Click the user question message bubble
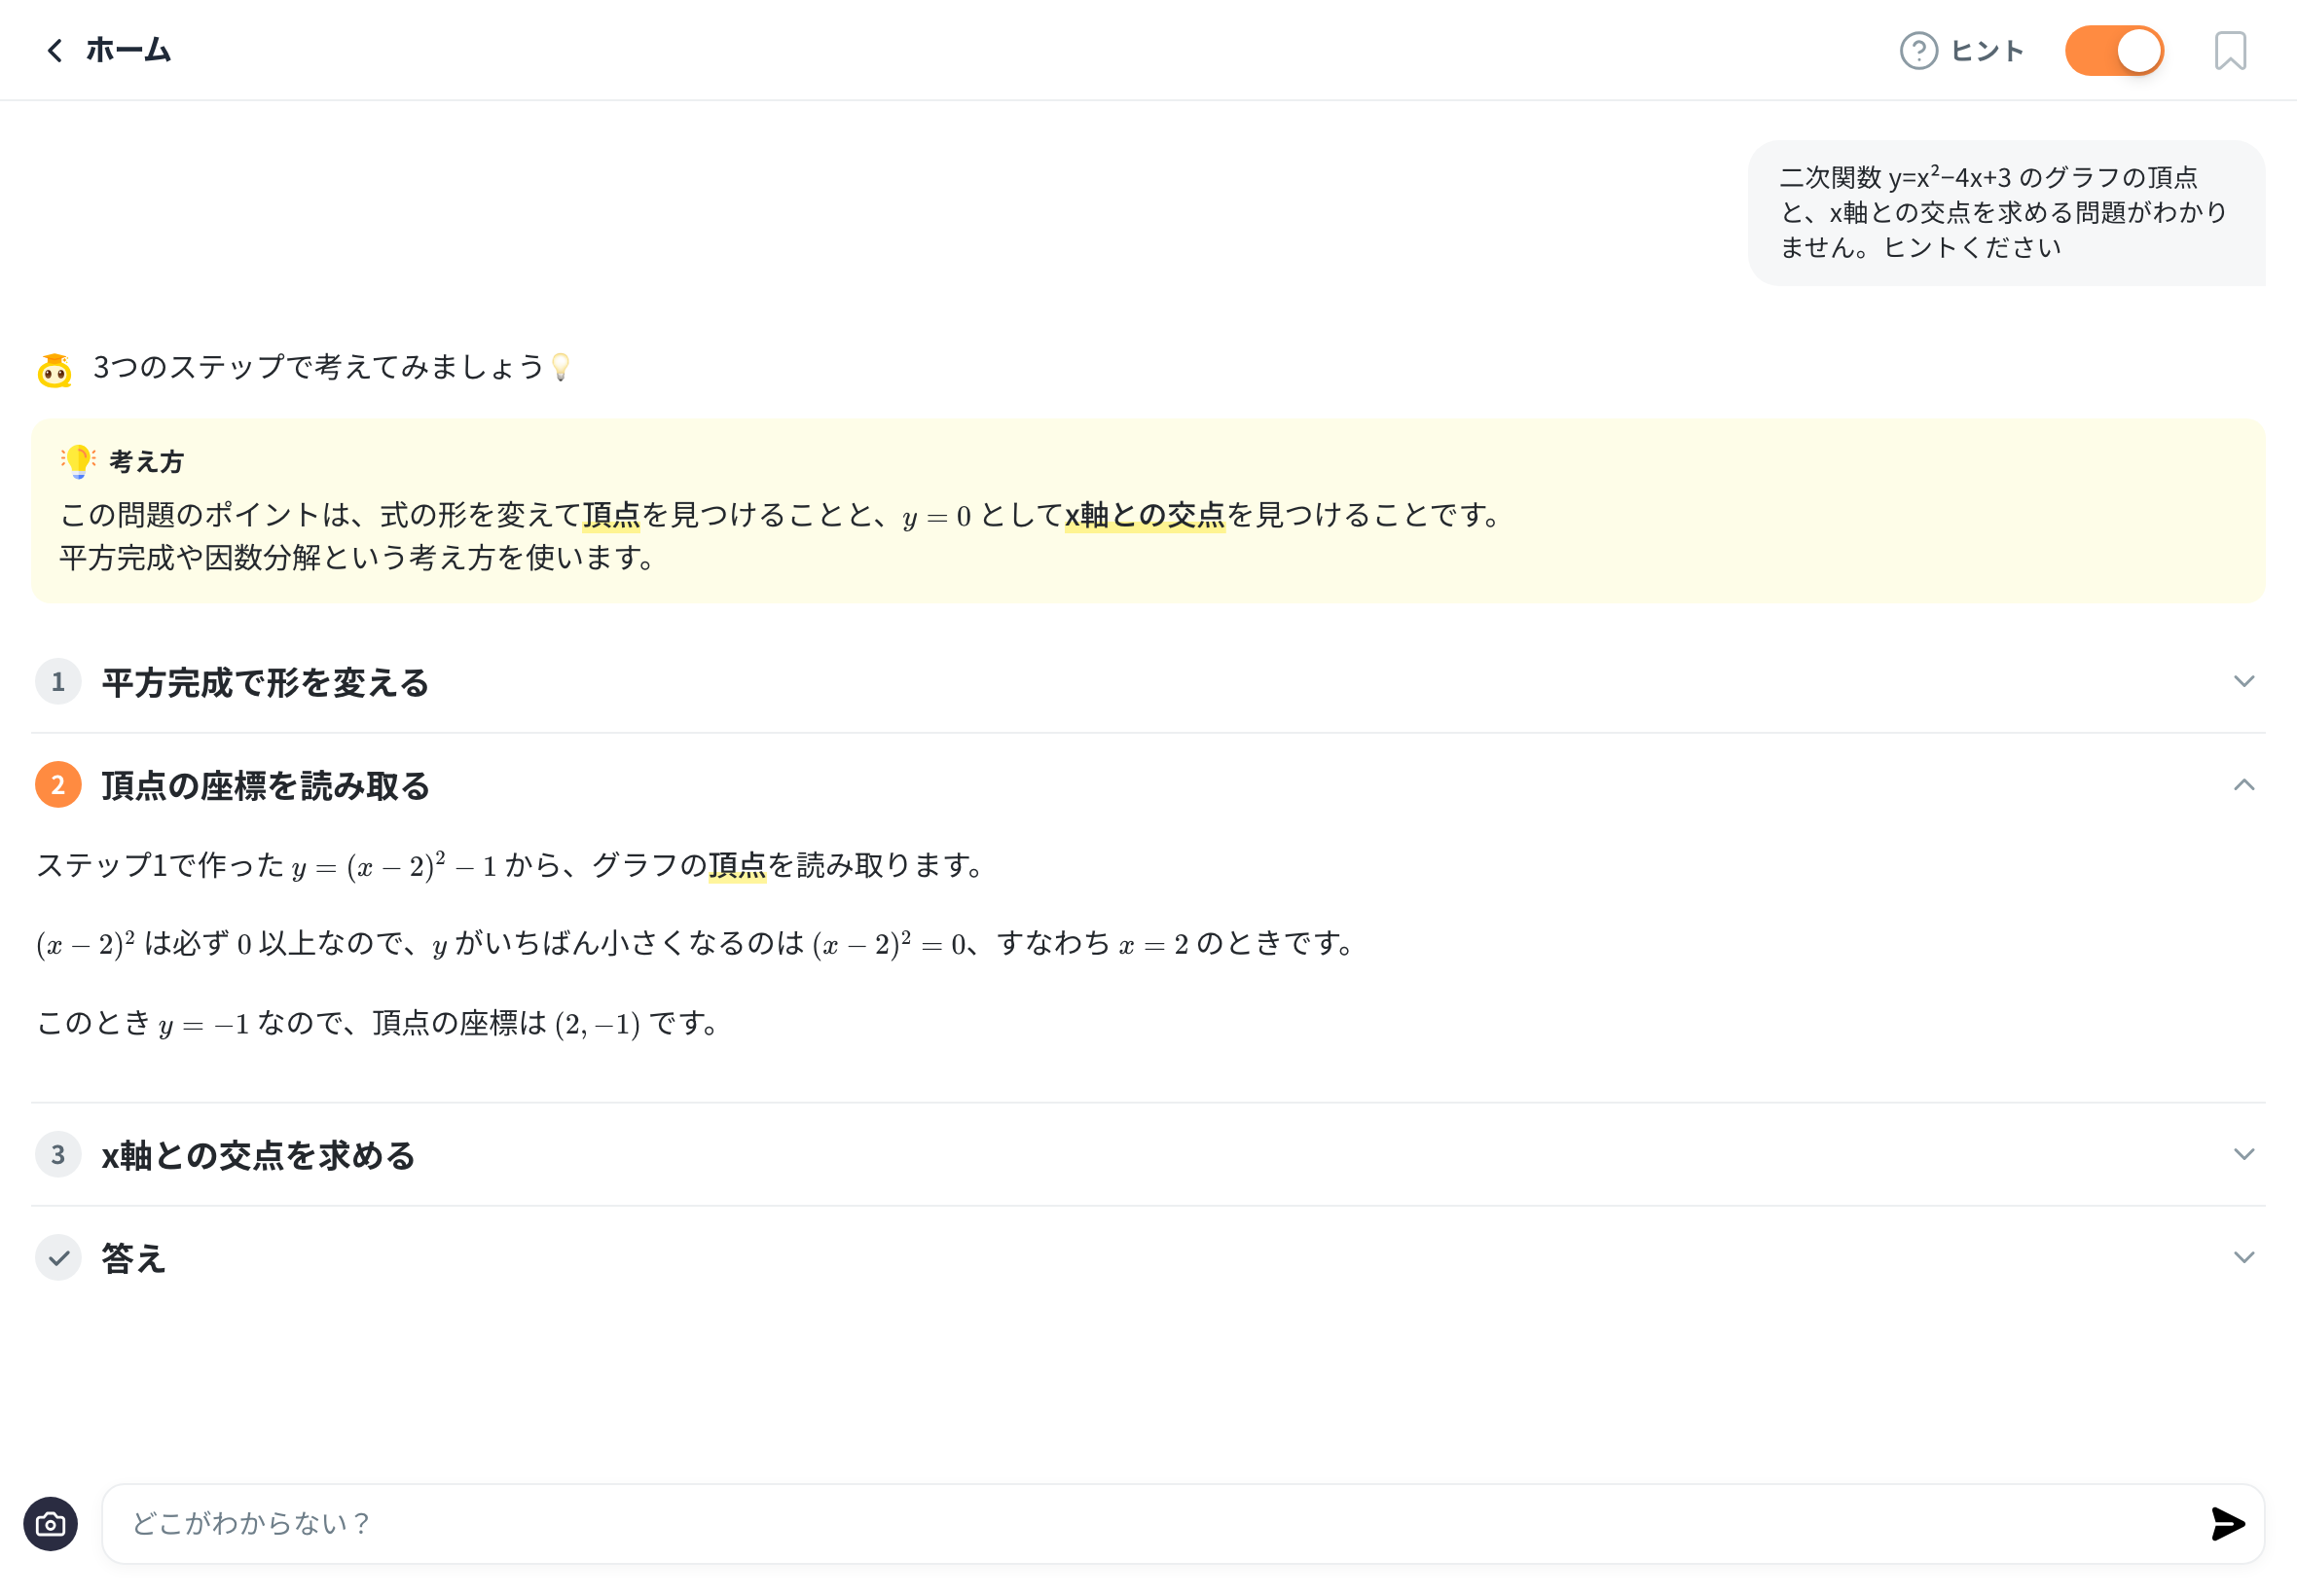 [x=2006, y=213]
